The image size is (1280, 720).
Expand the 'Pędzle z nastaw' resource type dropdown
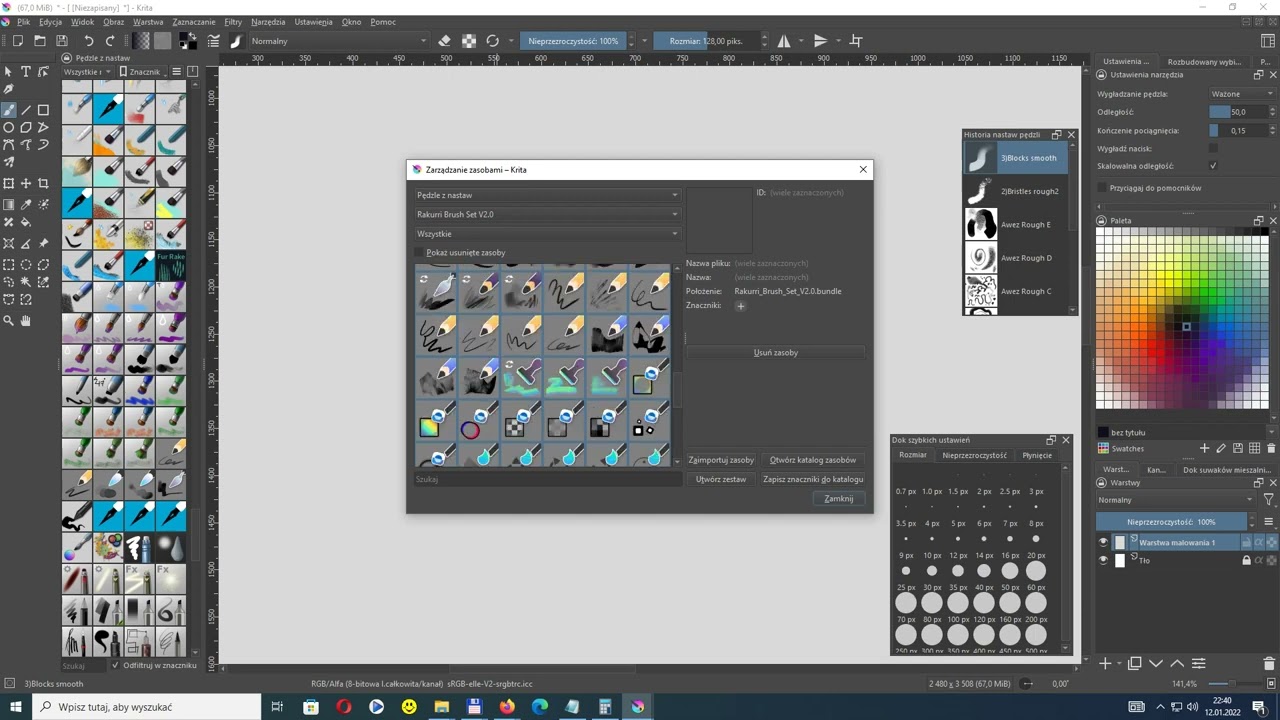[x=547, y=195]
